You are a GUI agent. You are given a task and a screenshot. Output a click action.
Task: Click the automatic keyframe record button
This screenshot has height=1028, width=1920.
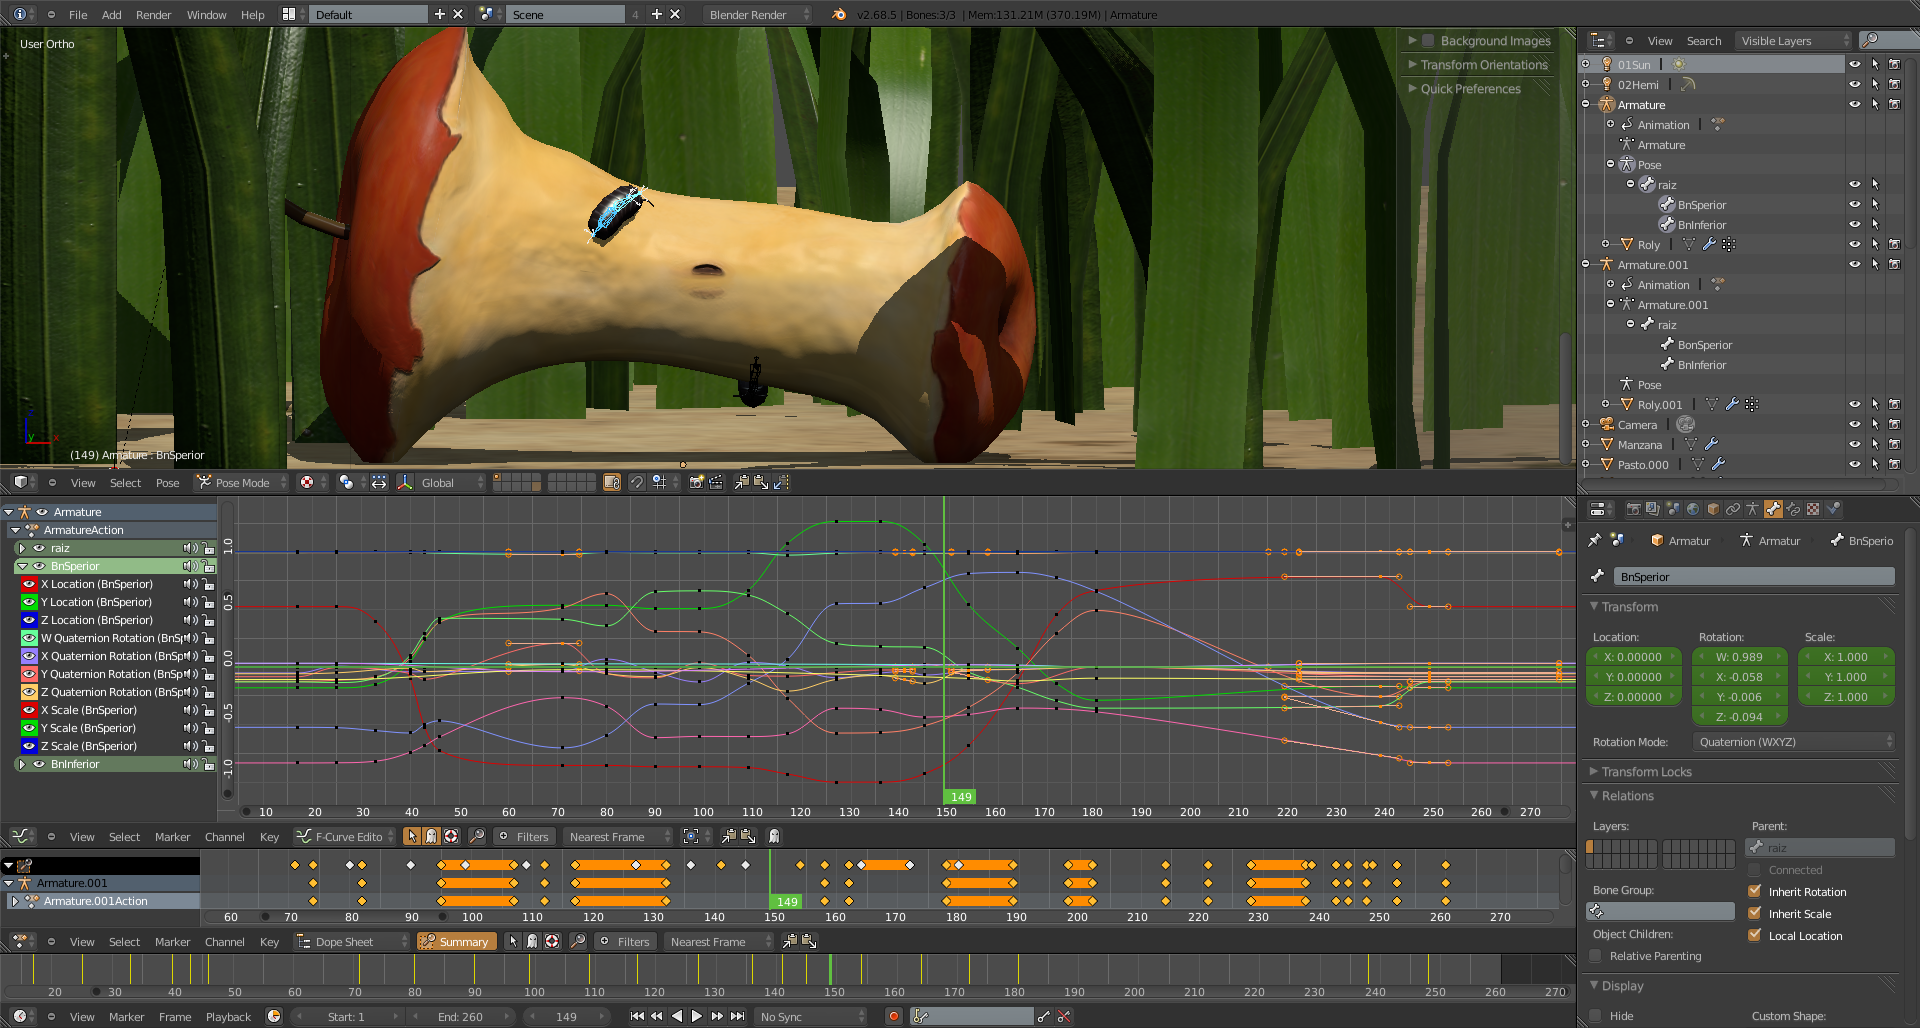[x=894, y=1016]
